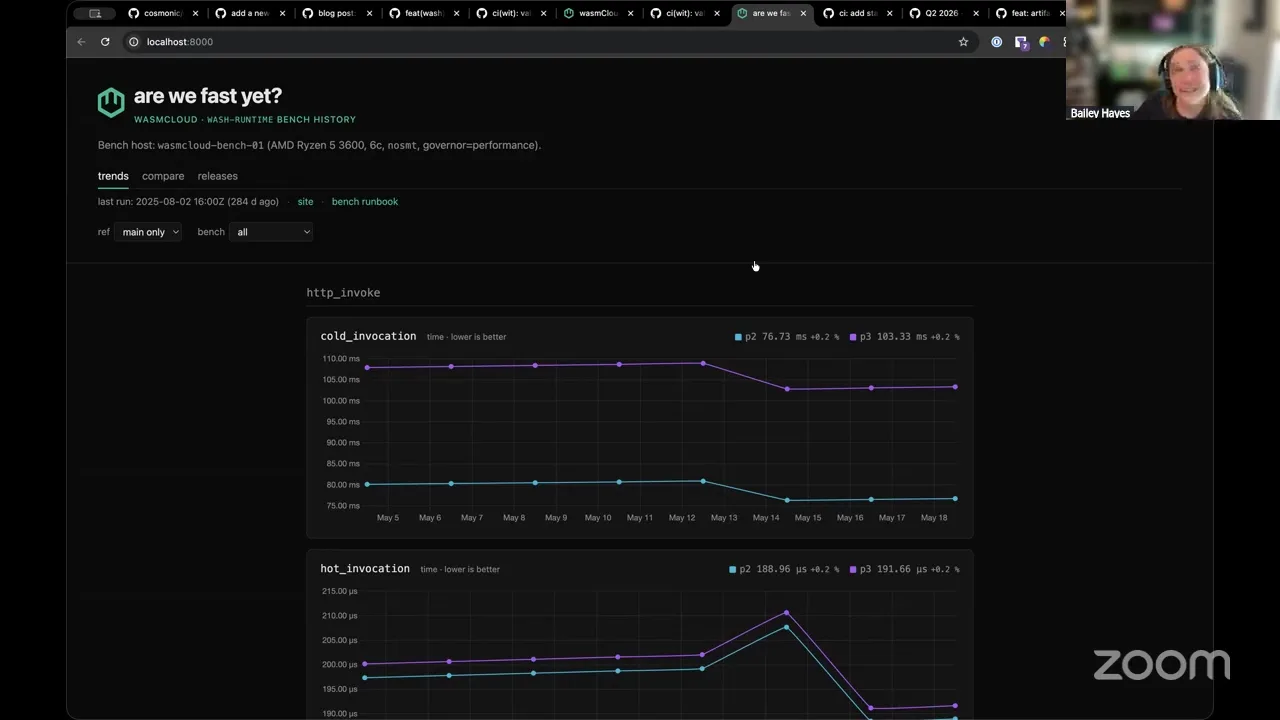Toggle the p2 series in cold_invocation legend
The image size is (1280, 720).
pos(786,337)
